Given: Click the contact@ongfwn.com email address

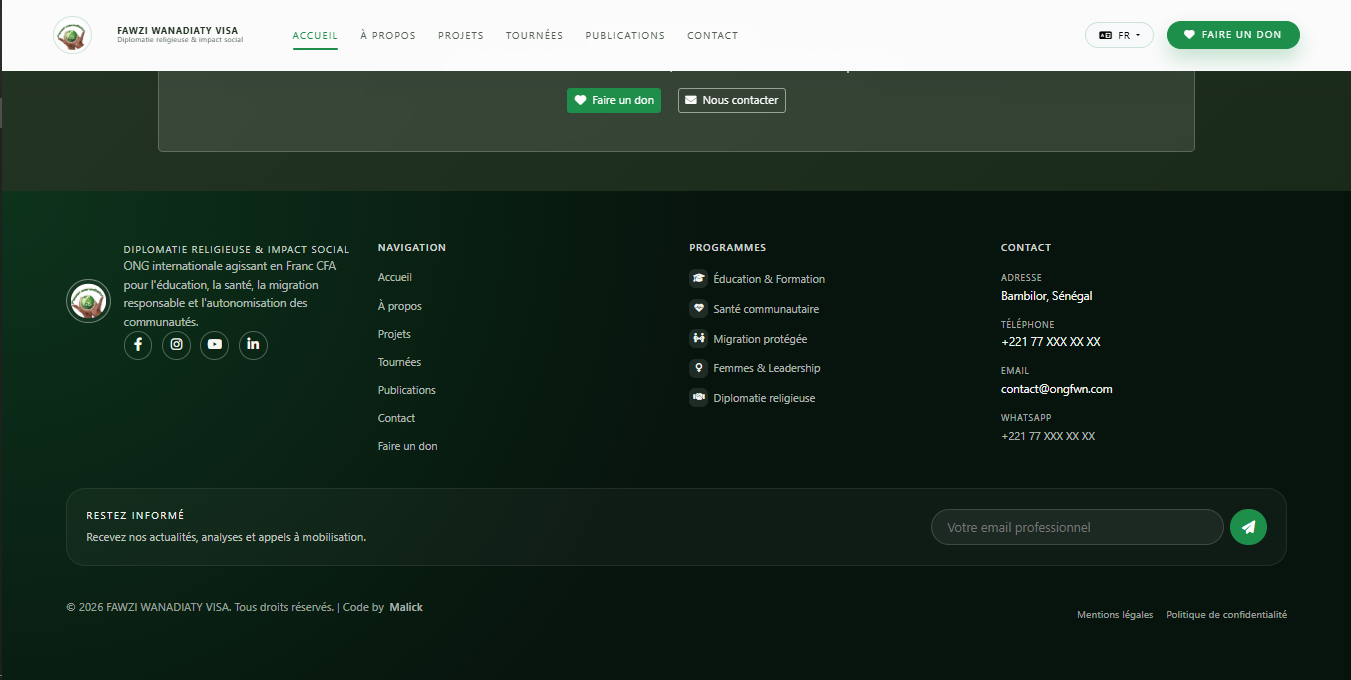Looking at the screenshot, I should 1057,389.
